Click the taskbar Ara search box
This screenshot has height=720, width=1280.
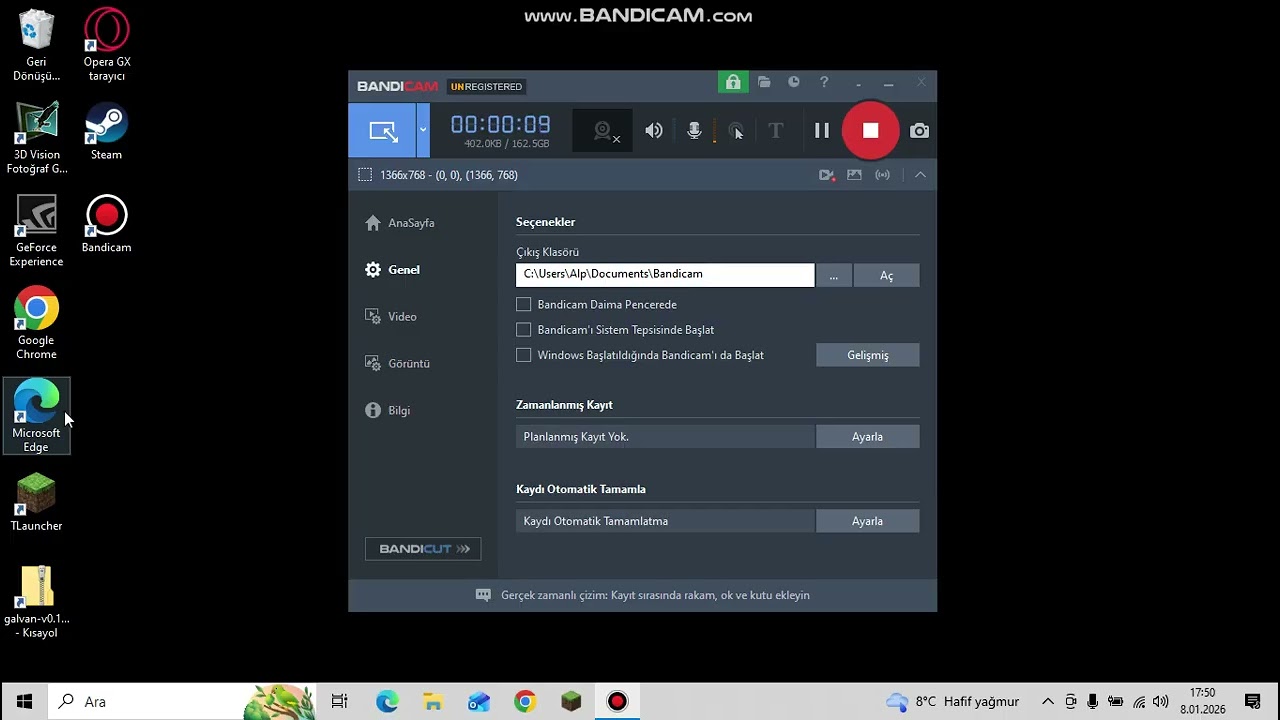click(x=182, y=702)
